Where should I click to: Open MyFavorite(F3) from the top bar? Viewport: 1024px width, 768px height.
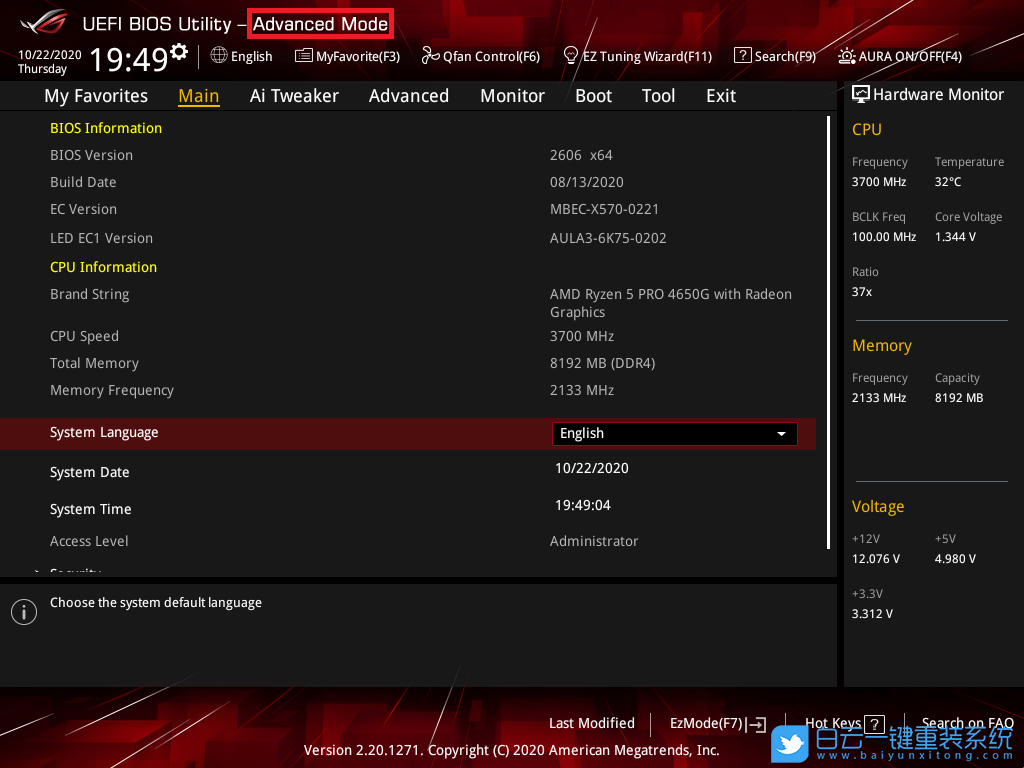coord(347,56)
